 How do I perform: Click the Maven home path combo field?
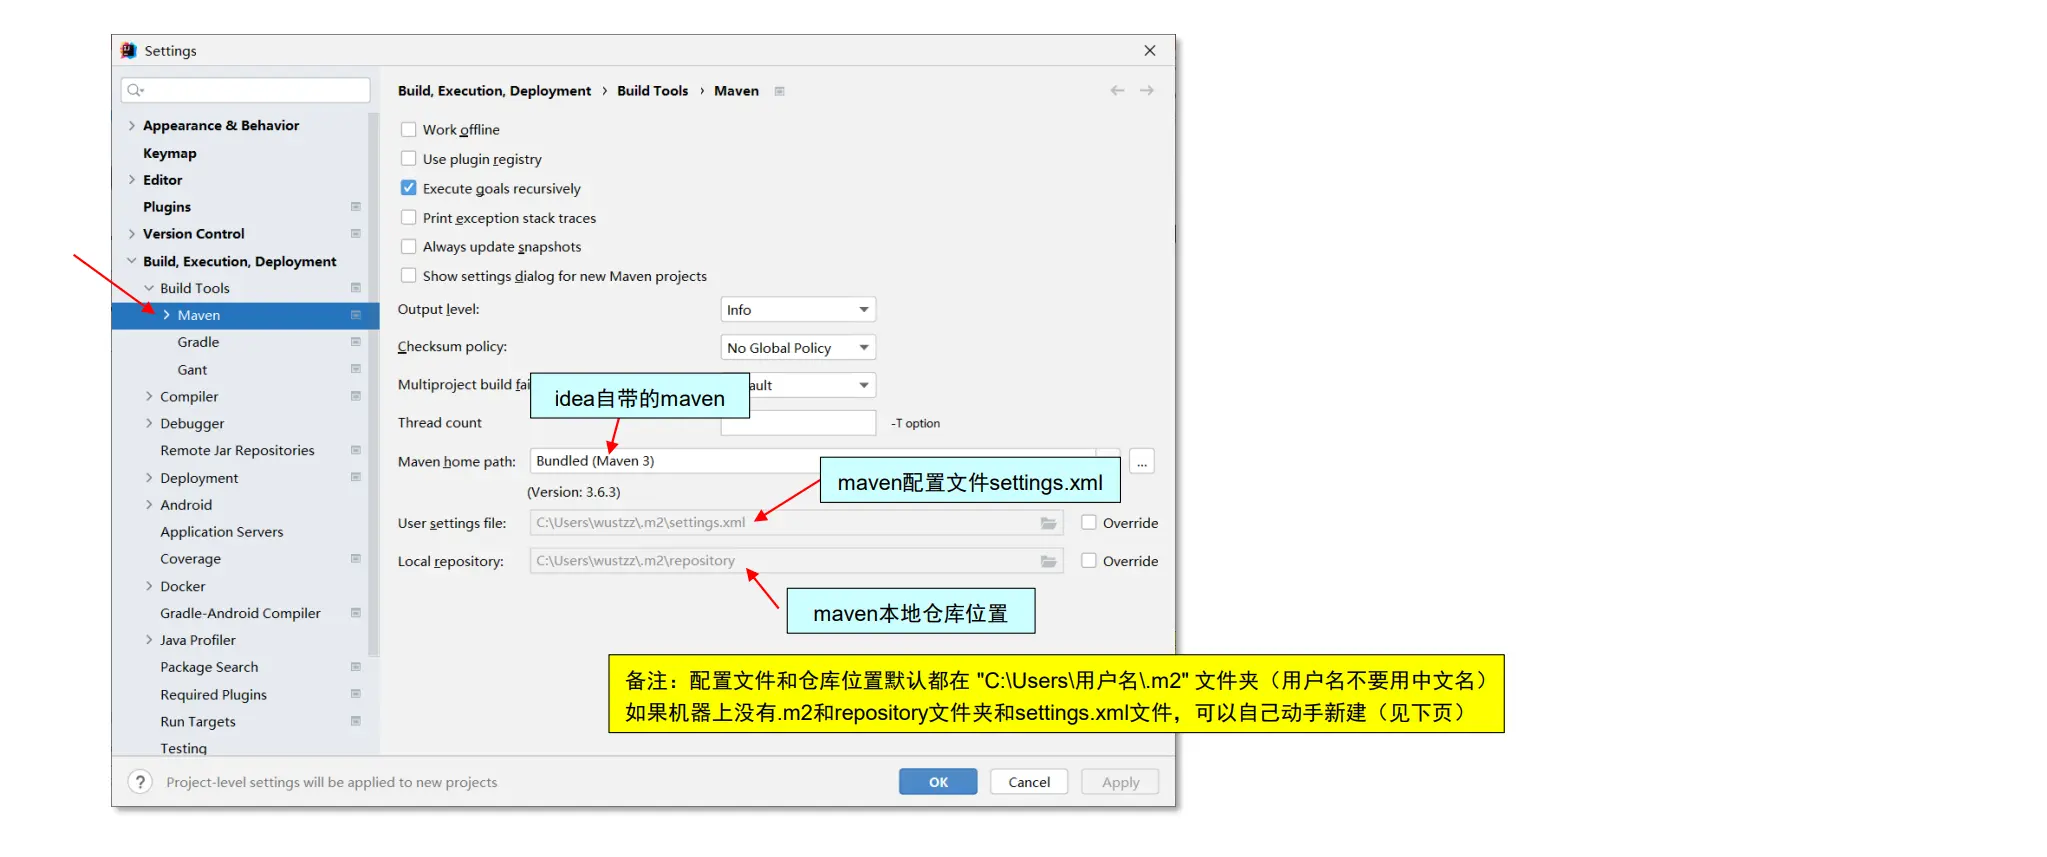[825, 461]
